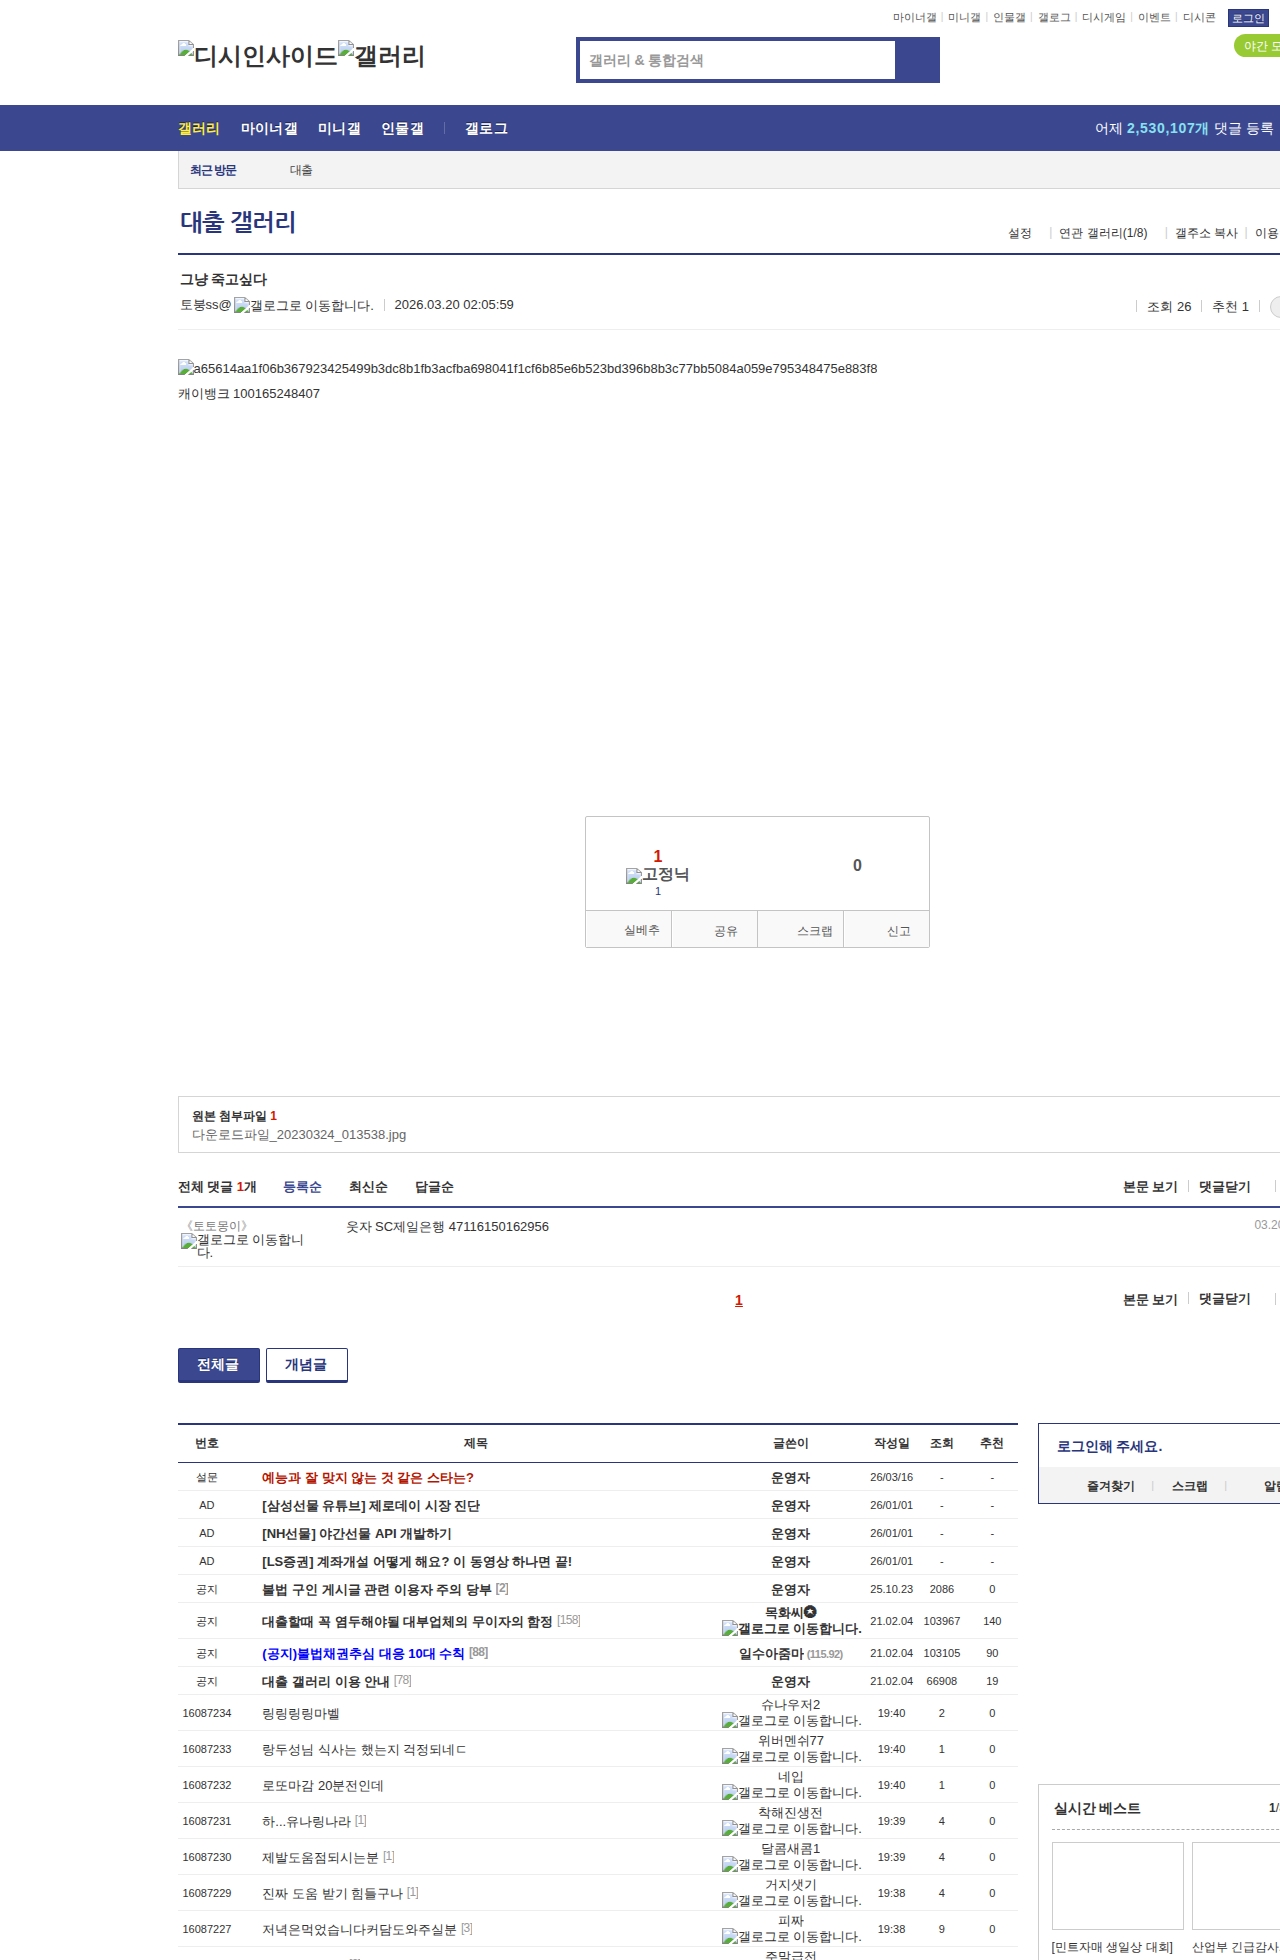Open 디시게임 in the top links
The image size is (1280, 1960).
pyautogui.click(x=1103, y=18)
